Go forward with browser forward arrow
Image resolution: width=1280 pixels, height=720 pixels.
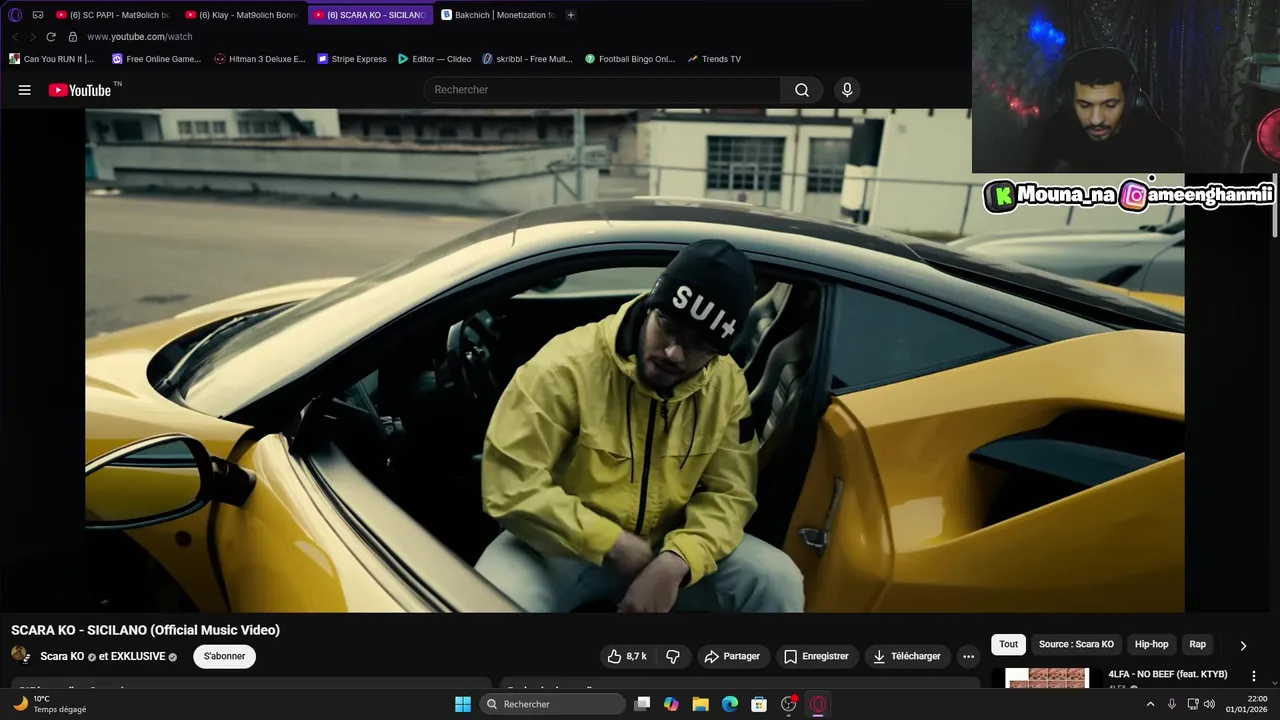coord(32,37)
